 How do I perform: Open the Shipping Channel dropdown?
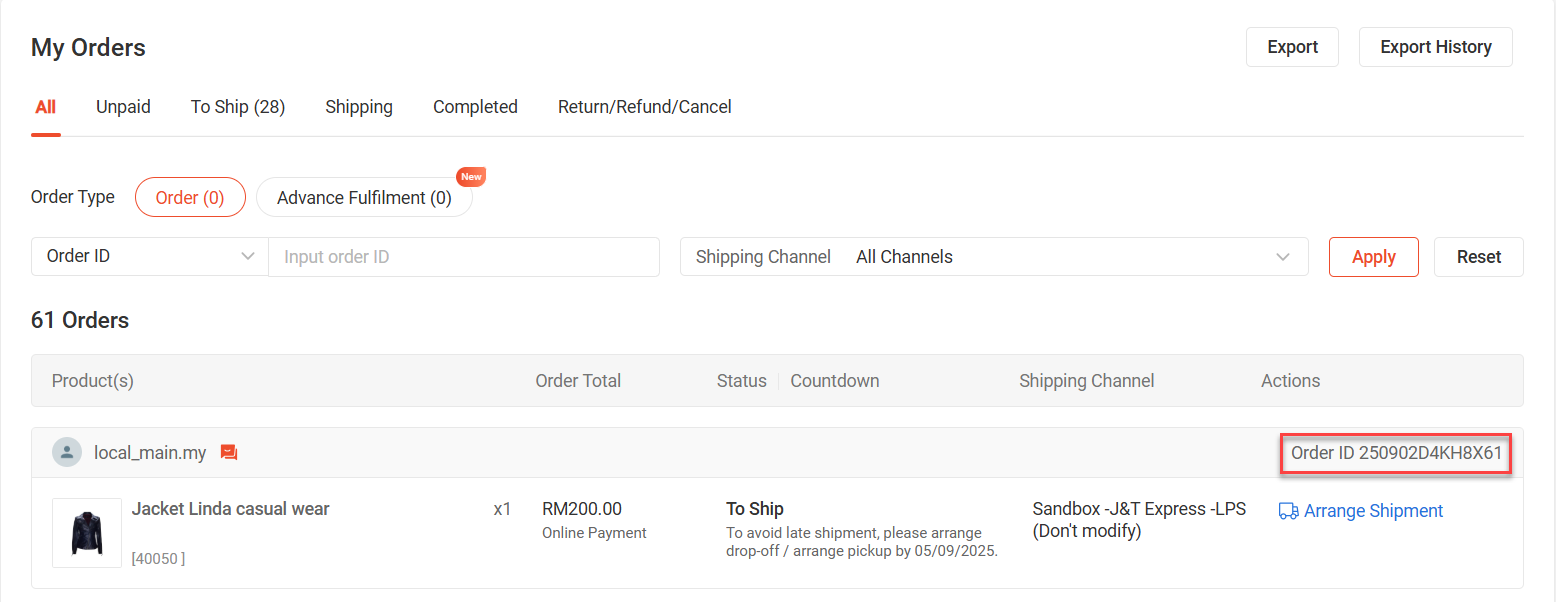pyautogui.click(x=994, y=257)
